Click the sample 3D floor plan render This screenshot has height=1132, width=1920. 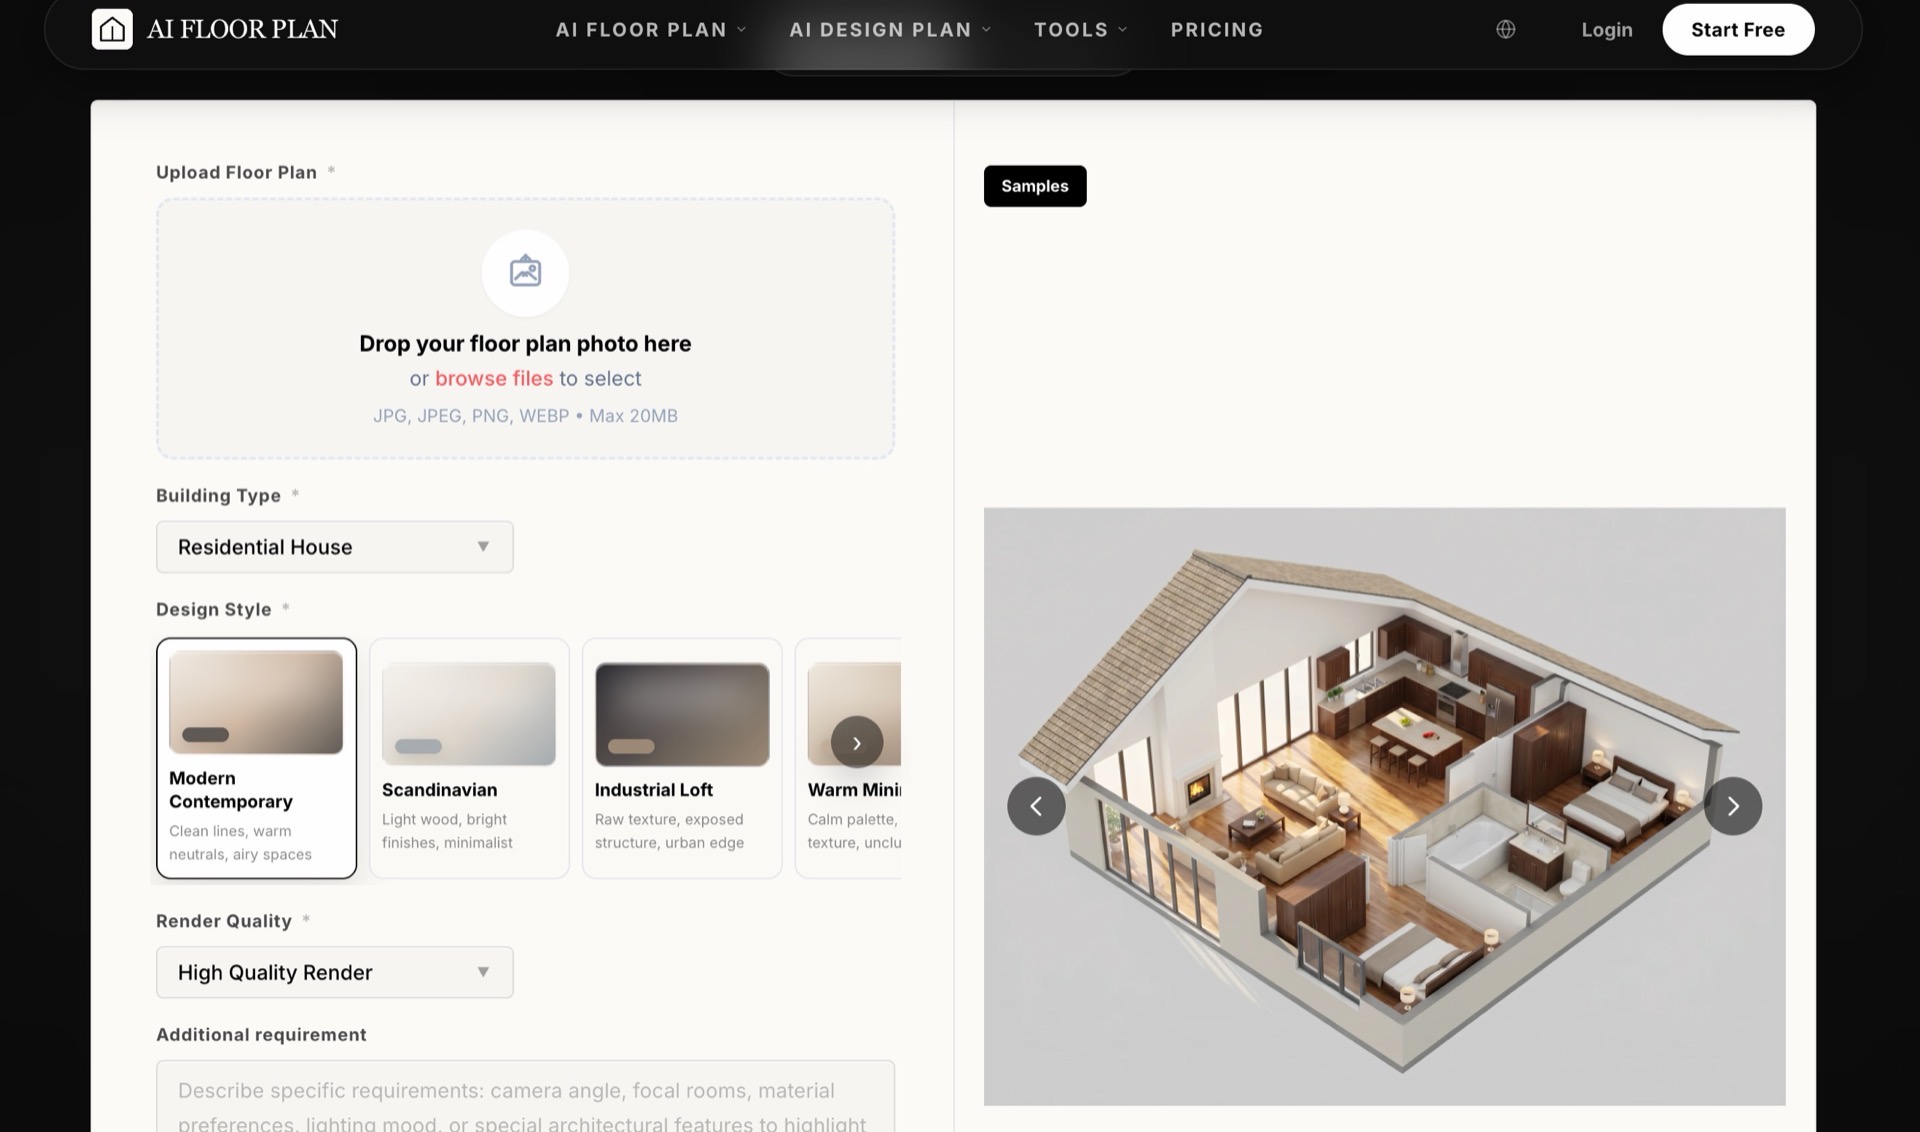tap(1384, 806)
